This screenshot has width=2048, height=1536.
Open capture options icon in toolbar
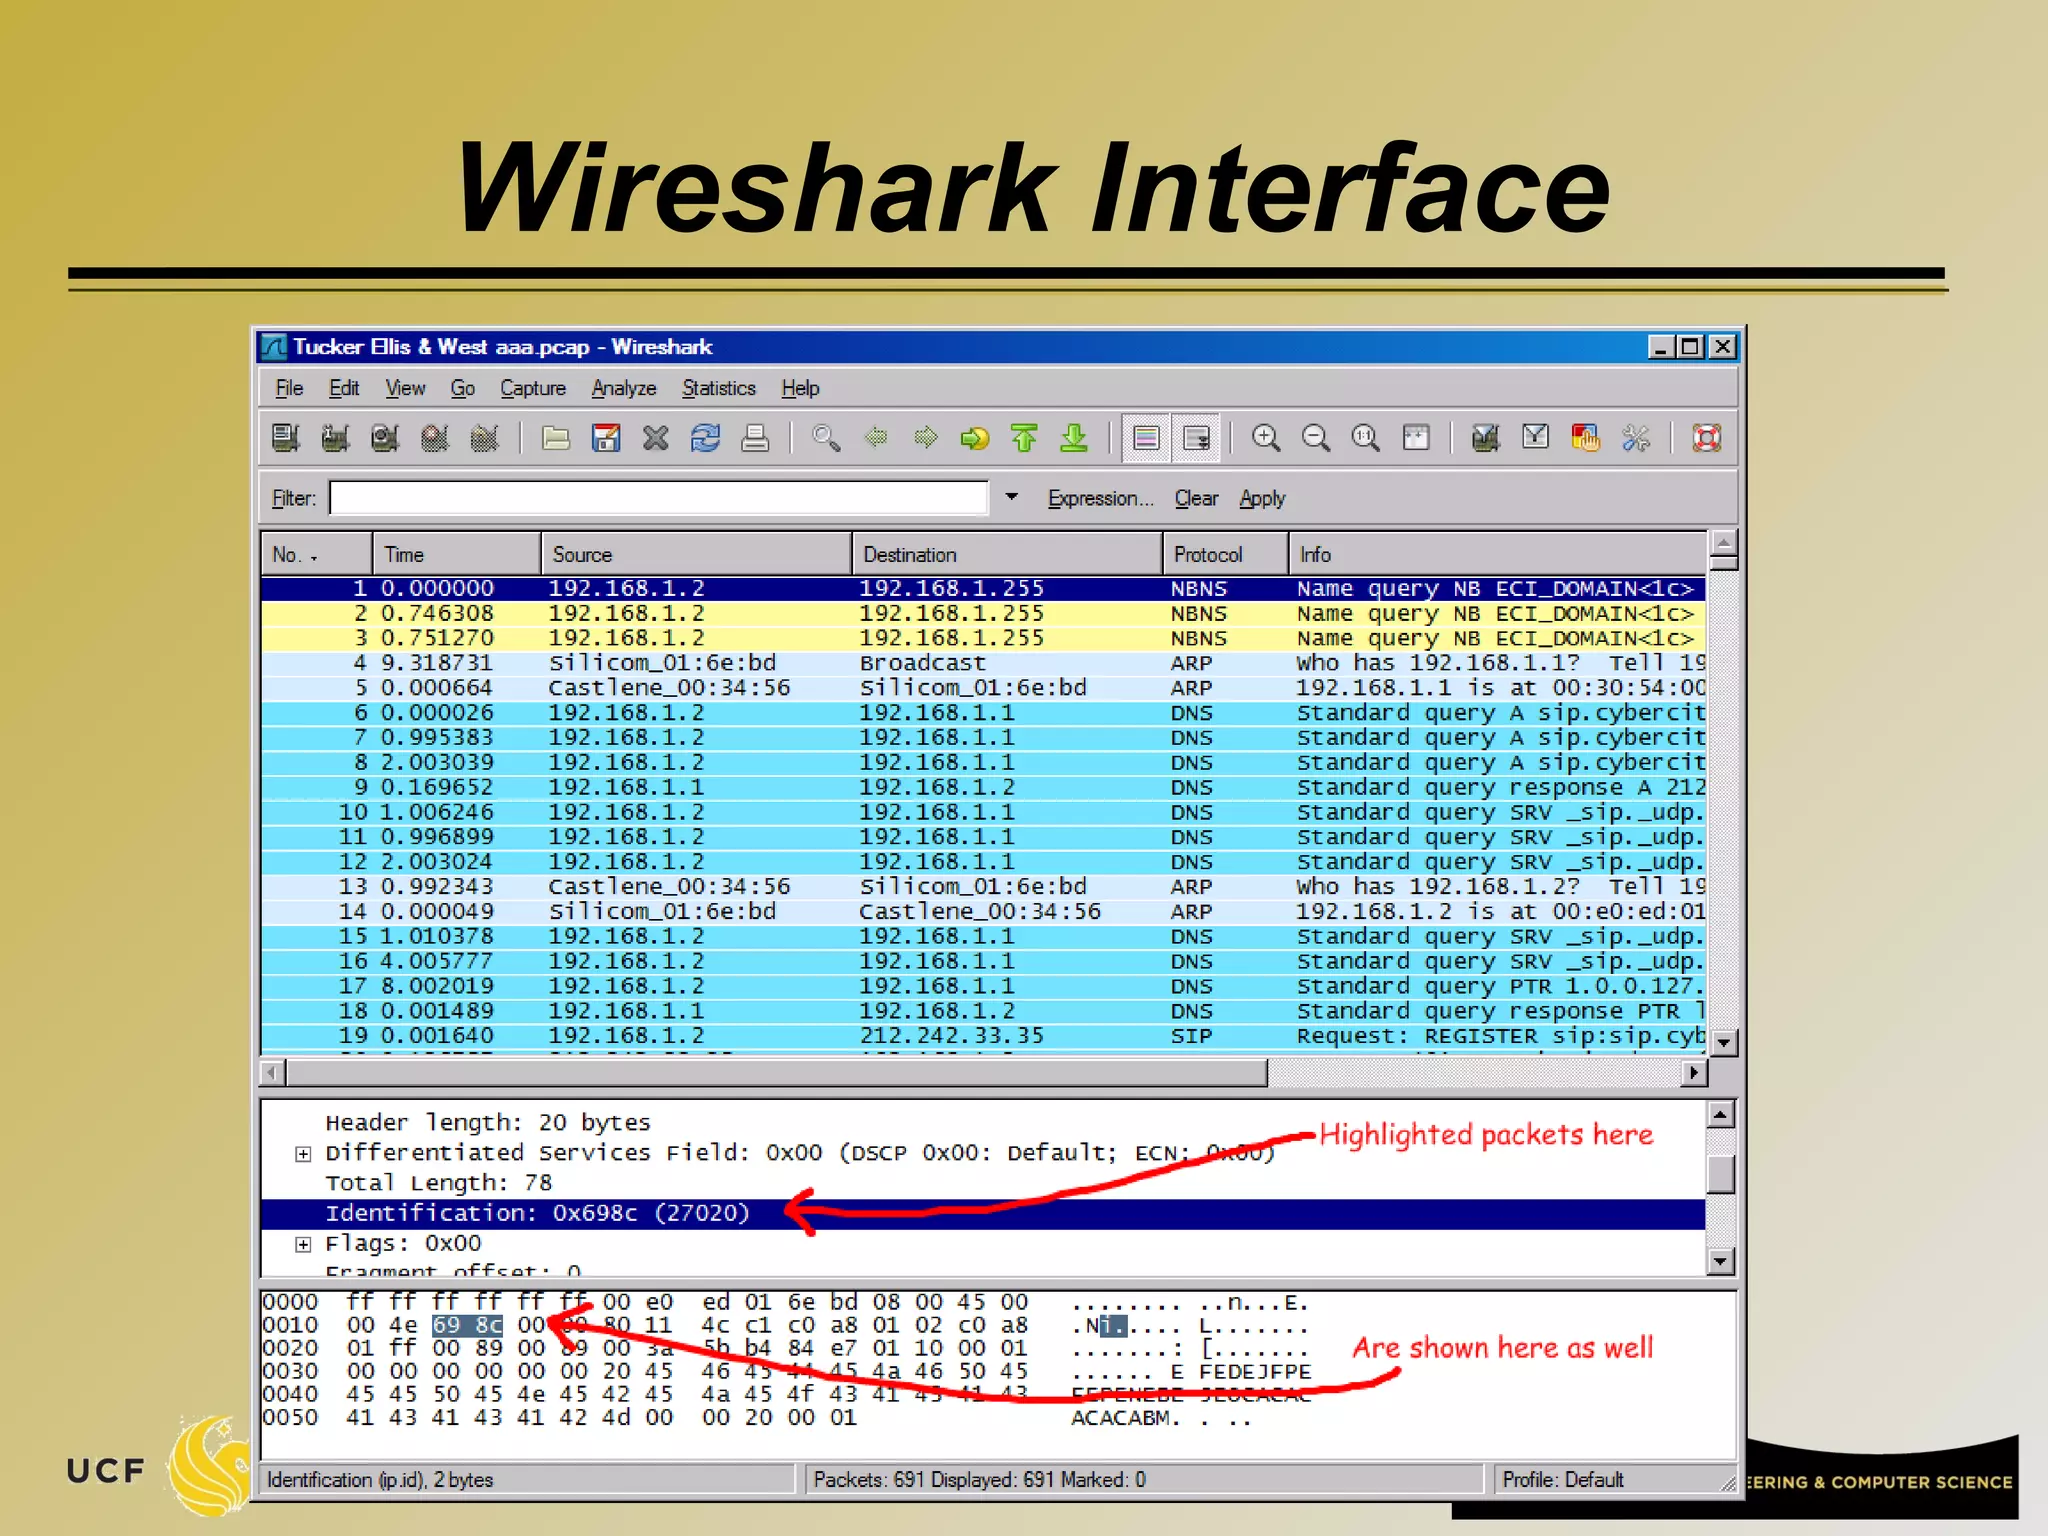(x=336, y=438)
